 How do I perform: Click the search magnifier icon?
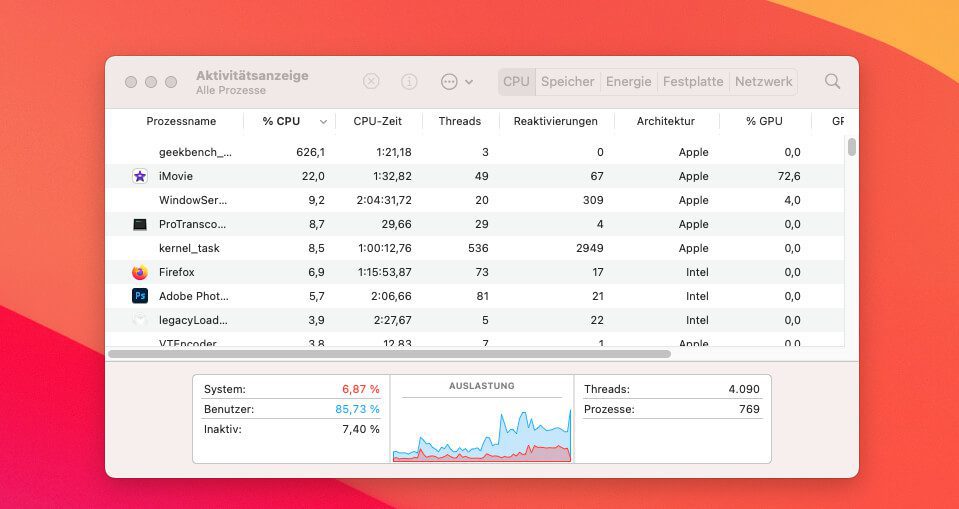click(x=832, y=81)
